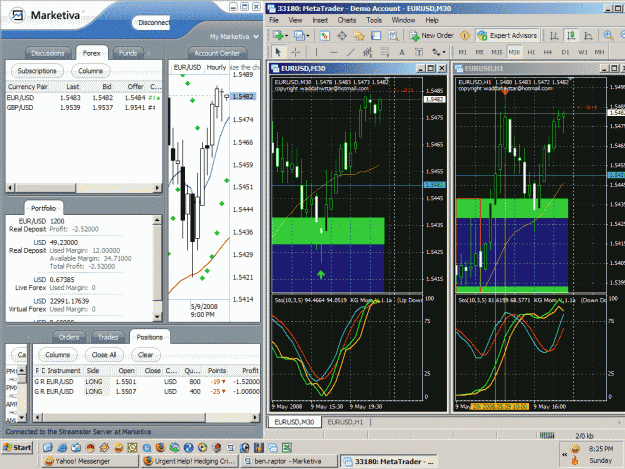This screenshot has height=469, width=625.
Task: Open the Marketiva logo icon
Action: [18, 16]
